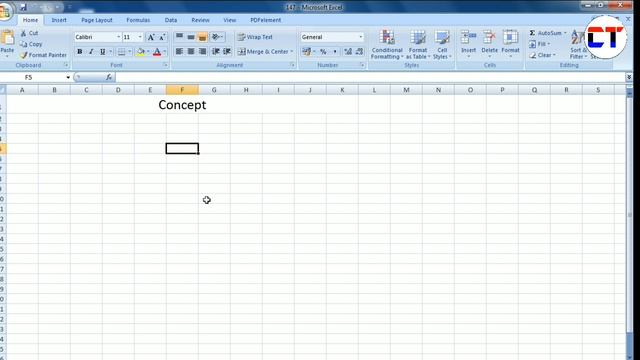Open the text Orientation button
Viewport: 640px width, 360px height.
tap(217, 37)
